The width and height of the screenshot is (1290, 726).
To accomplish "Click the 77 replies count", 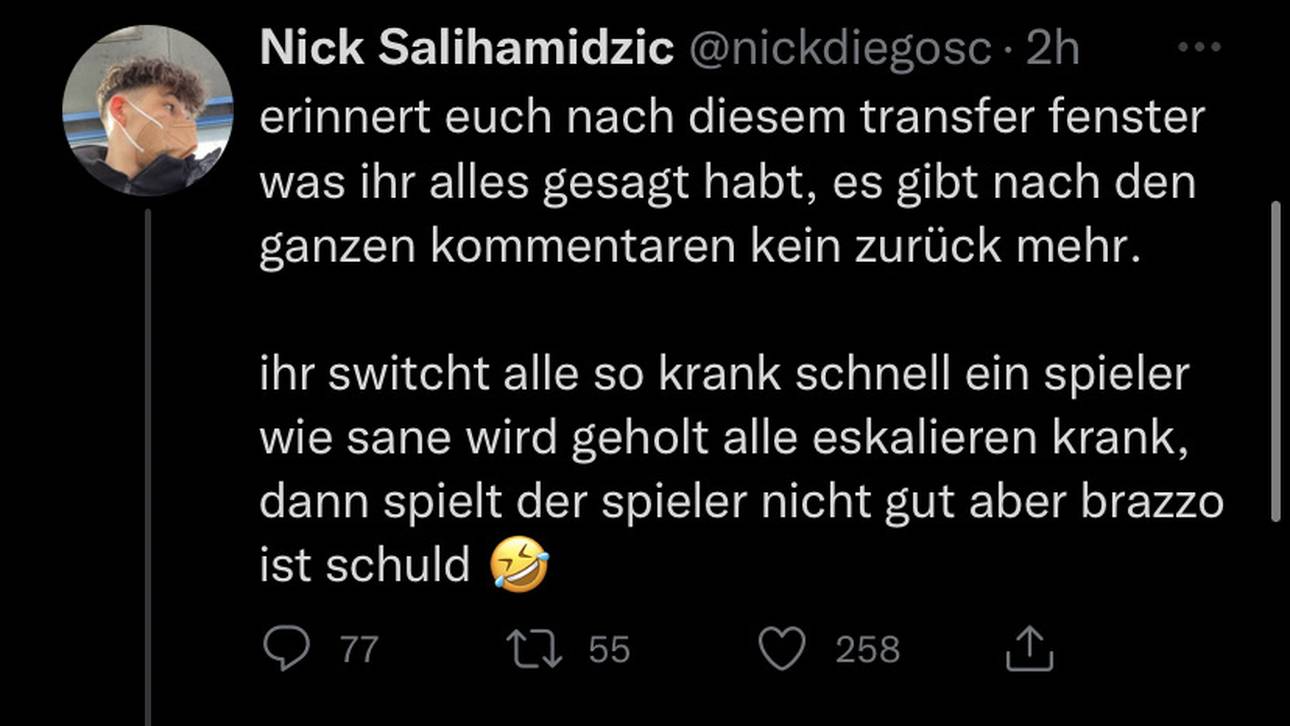I will 359,651.
